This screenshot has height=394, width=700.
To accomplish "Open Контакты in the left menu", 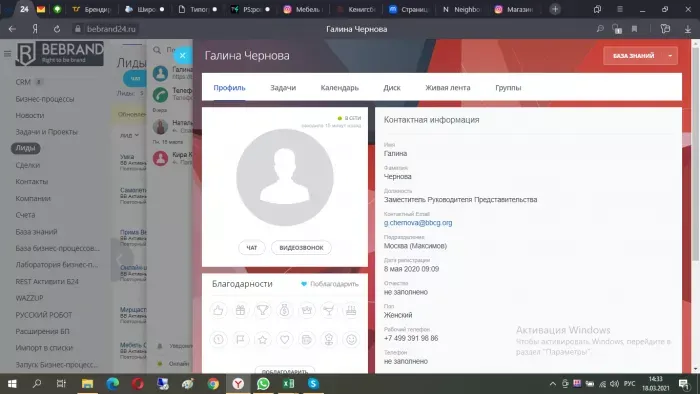I will (32, 182).
